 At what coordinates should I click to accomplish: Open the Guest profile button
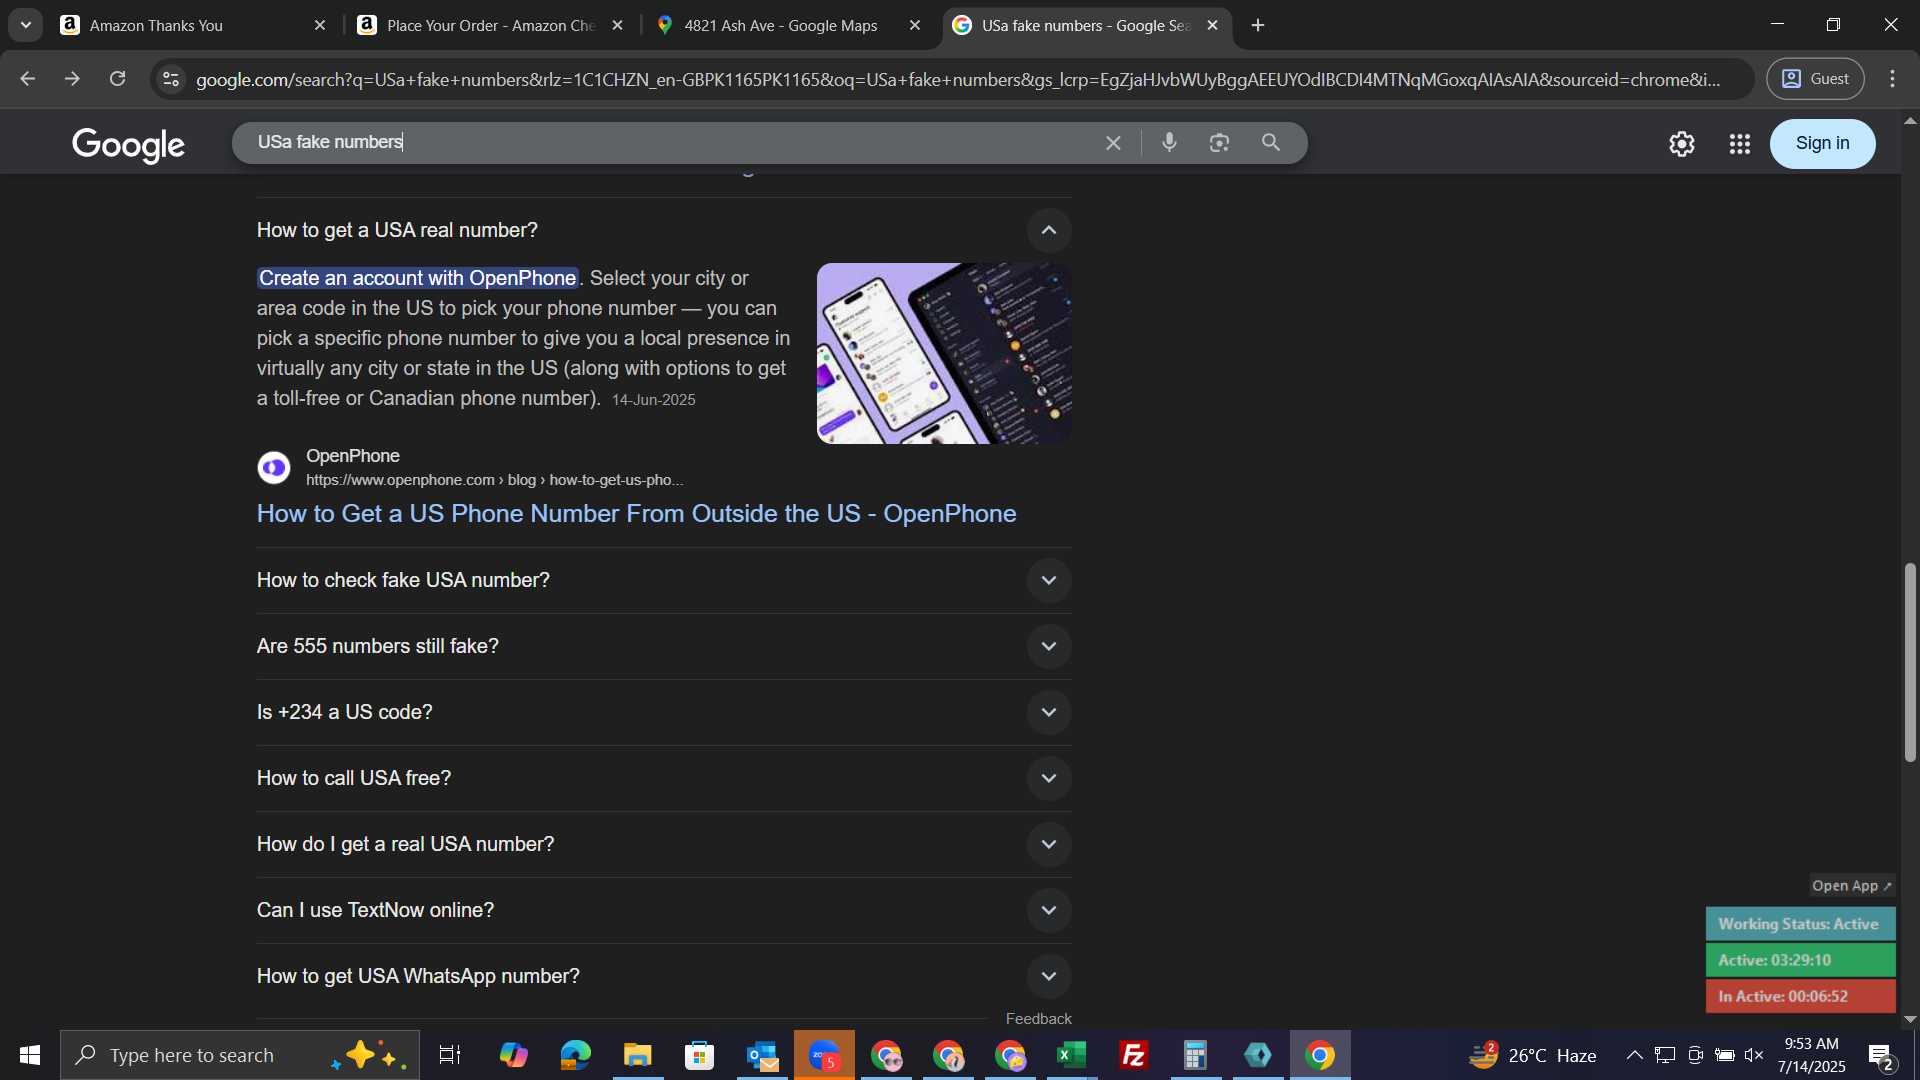[x=1815, y=79]
